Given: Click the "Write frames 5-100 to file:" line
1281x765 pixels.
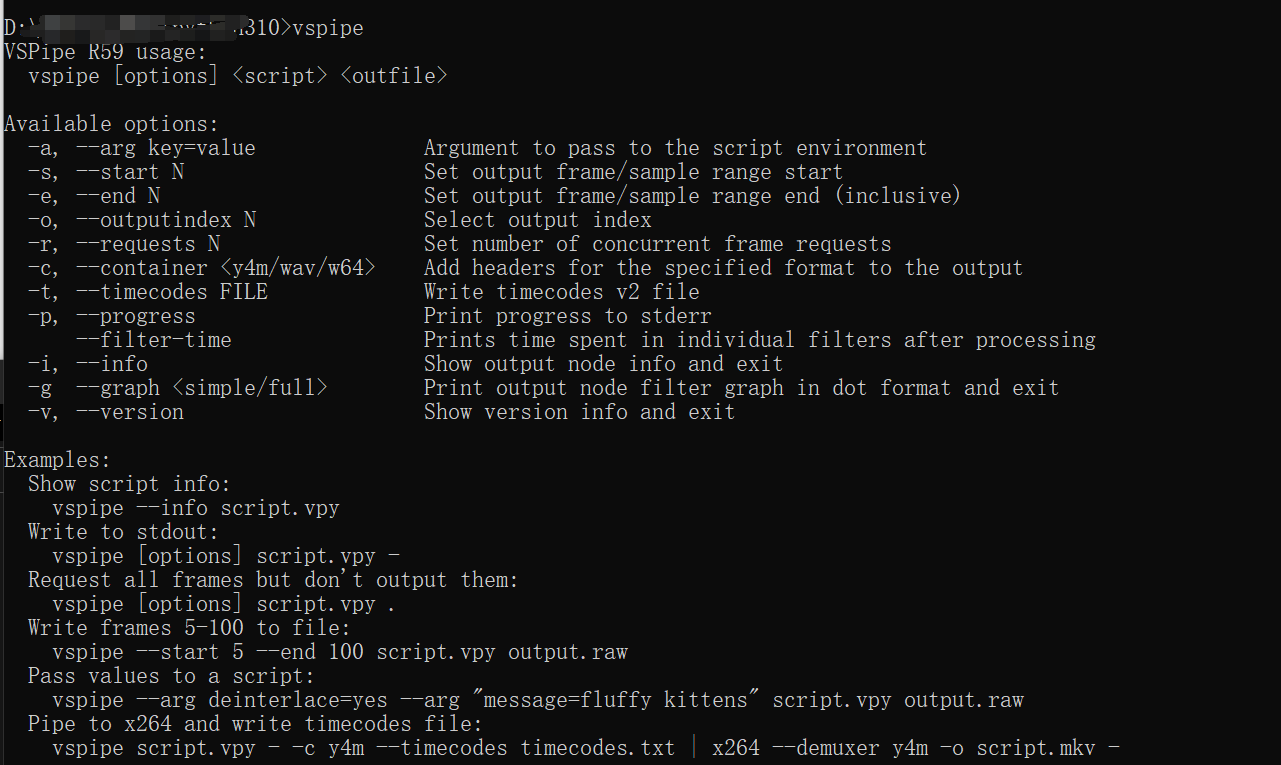Looking at the screenshot, I should tap(189, 628).
